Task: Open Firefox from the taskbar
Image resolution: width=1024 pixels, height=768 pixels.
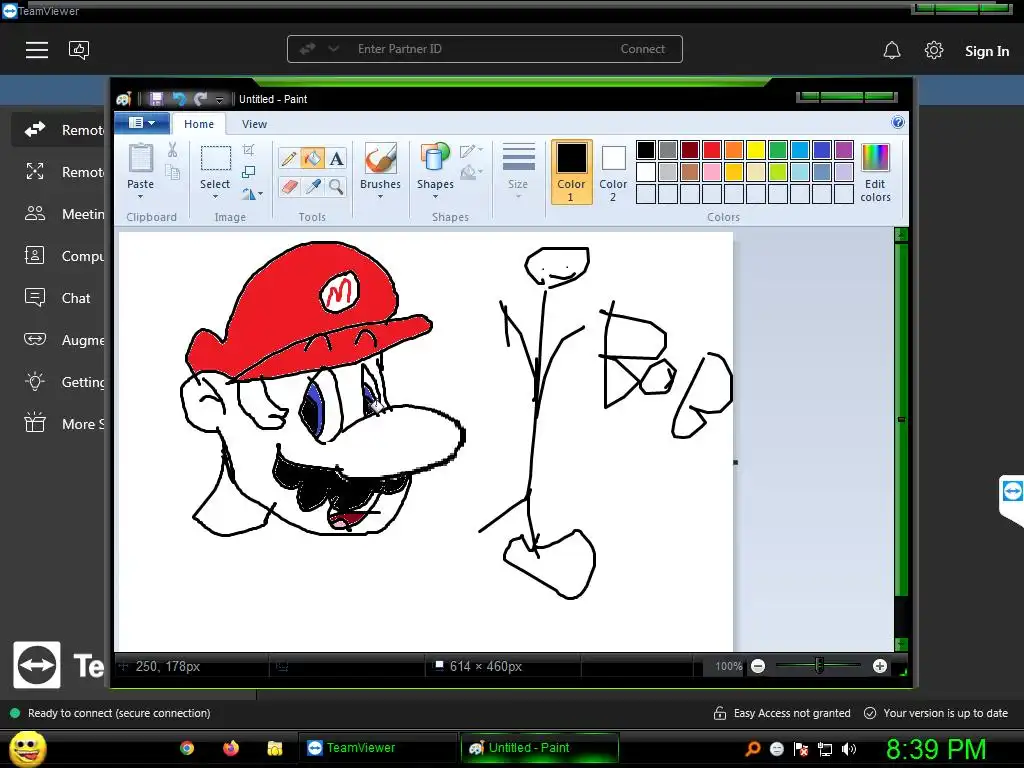Action: pos(231,748)
